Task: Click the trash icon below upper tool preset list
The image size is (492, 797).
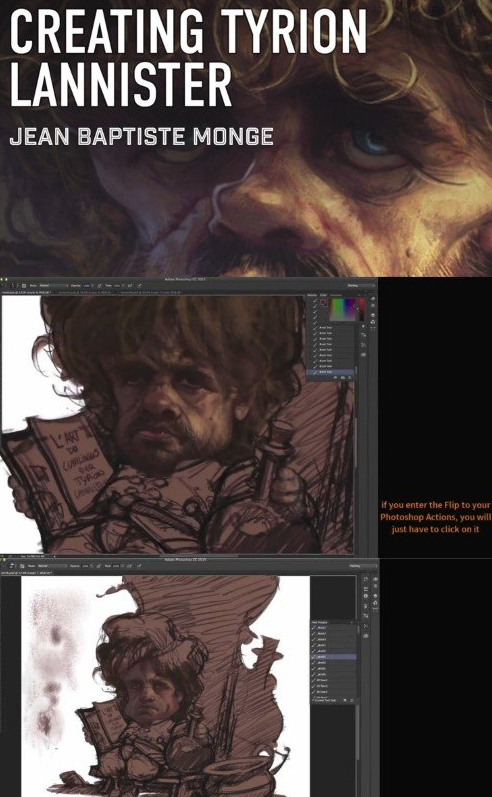Action: (351, 378)
